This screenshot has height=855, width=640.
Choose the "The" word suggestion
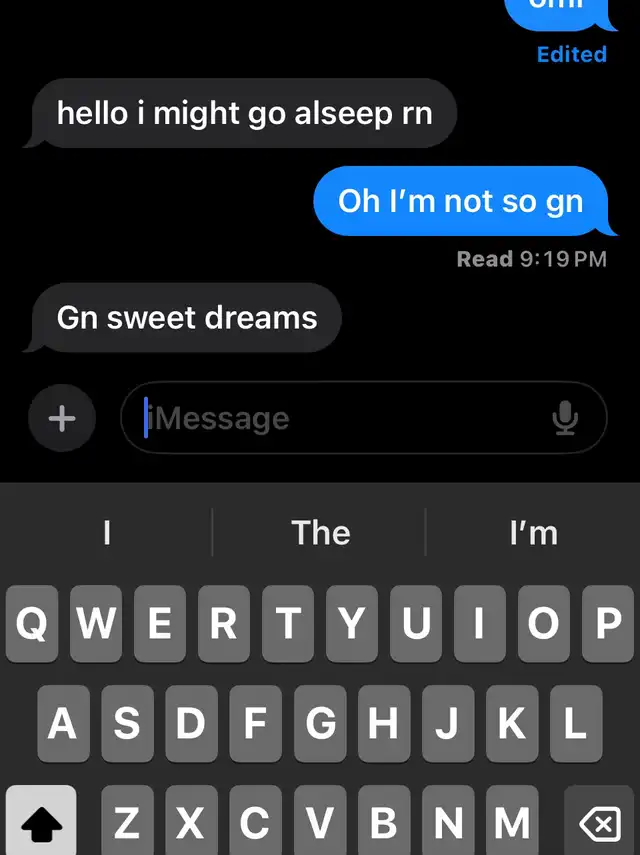click(x=321, y=532)
